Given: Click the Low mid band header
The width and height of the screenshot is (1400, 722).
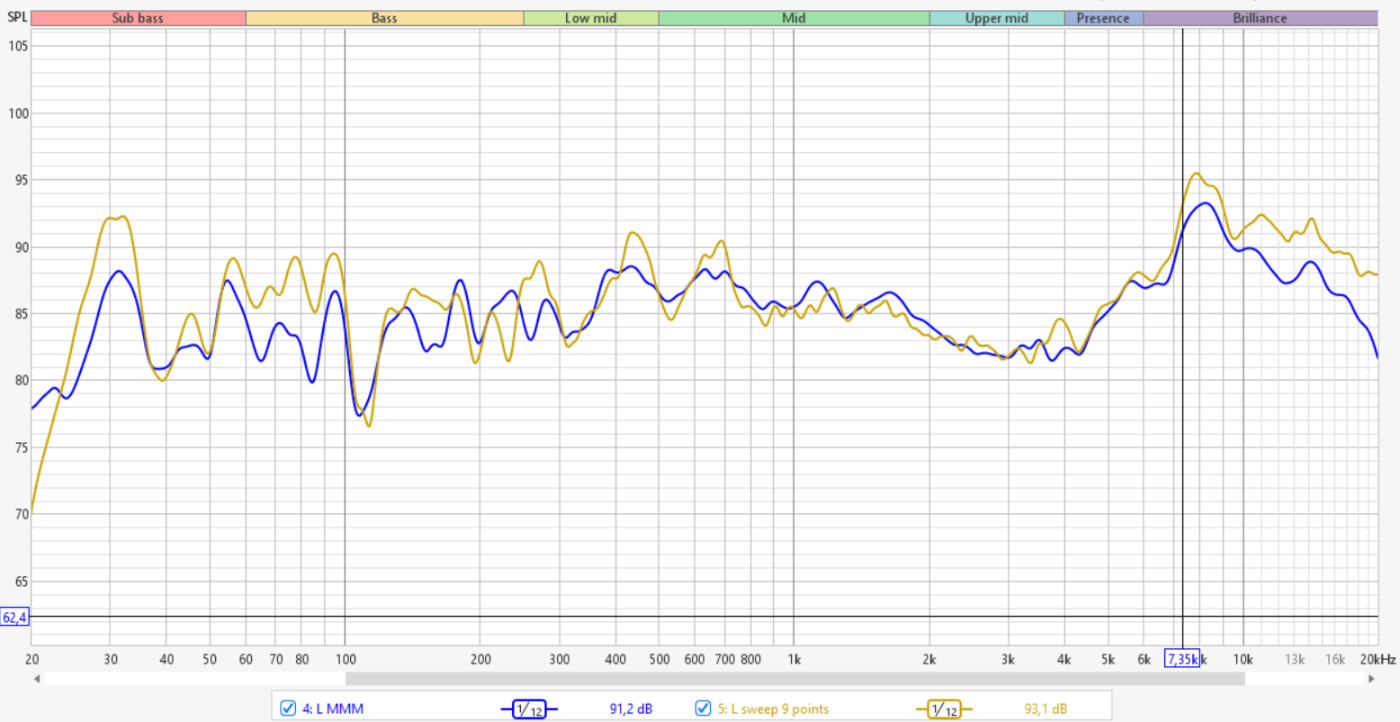Looking at the screenshot, I should 590,18.
